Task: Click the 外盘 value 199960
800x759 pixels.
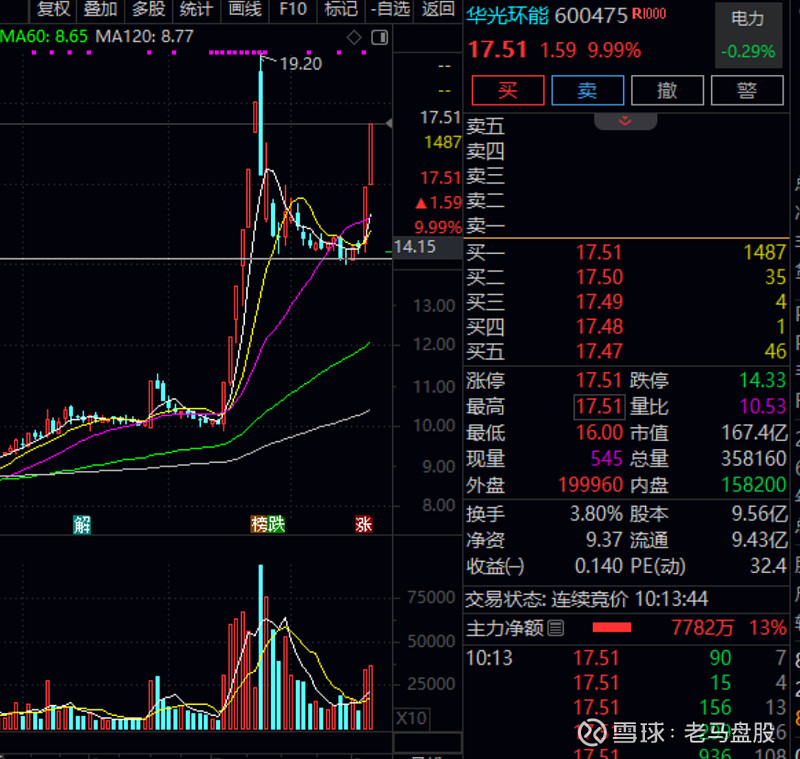Action: [x=590, y=485]
